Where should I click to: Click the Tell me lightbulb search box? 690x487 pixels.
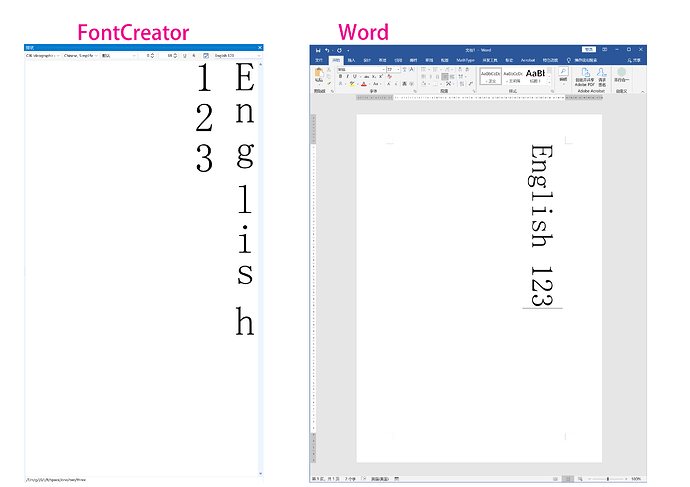tap(582, 60)
